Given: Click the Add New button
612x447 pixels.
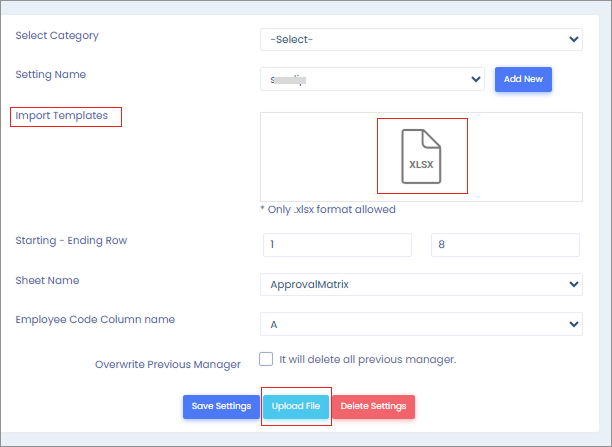Looking at the screenshot, I should pyautogui.click(x=523, y=79).
